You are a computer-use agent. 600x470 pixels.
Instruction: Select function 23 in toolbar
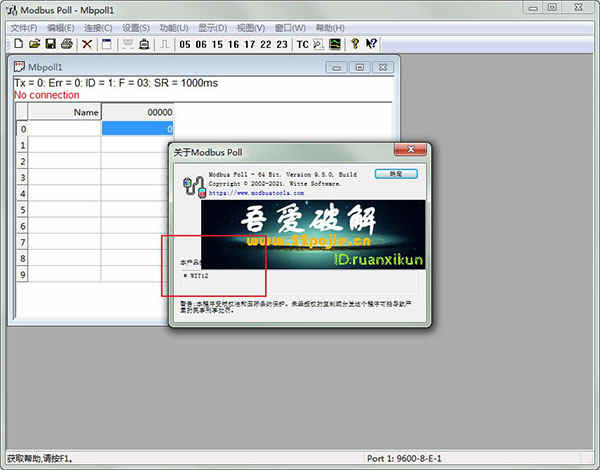(x=282, y=45)
